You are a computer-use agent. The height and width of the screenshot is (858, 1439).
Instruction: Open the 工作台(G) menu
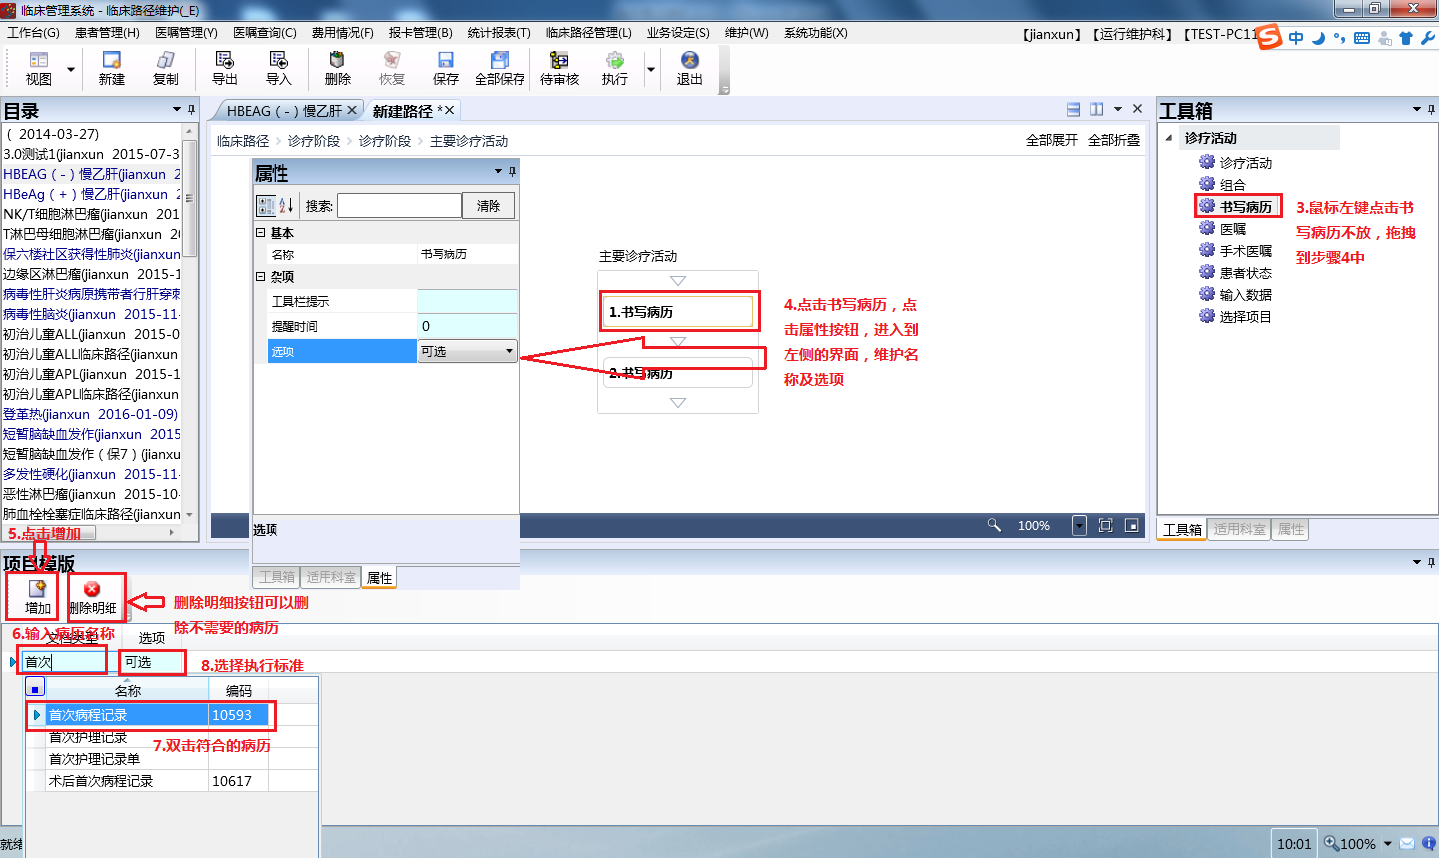coord(33,33)
